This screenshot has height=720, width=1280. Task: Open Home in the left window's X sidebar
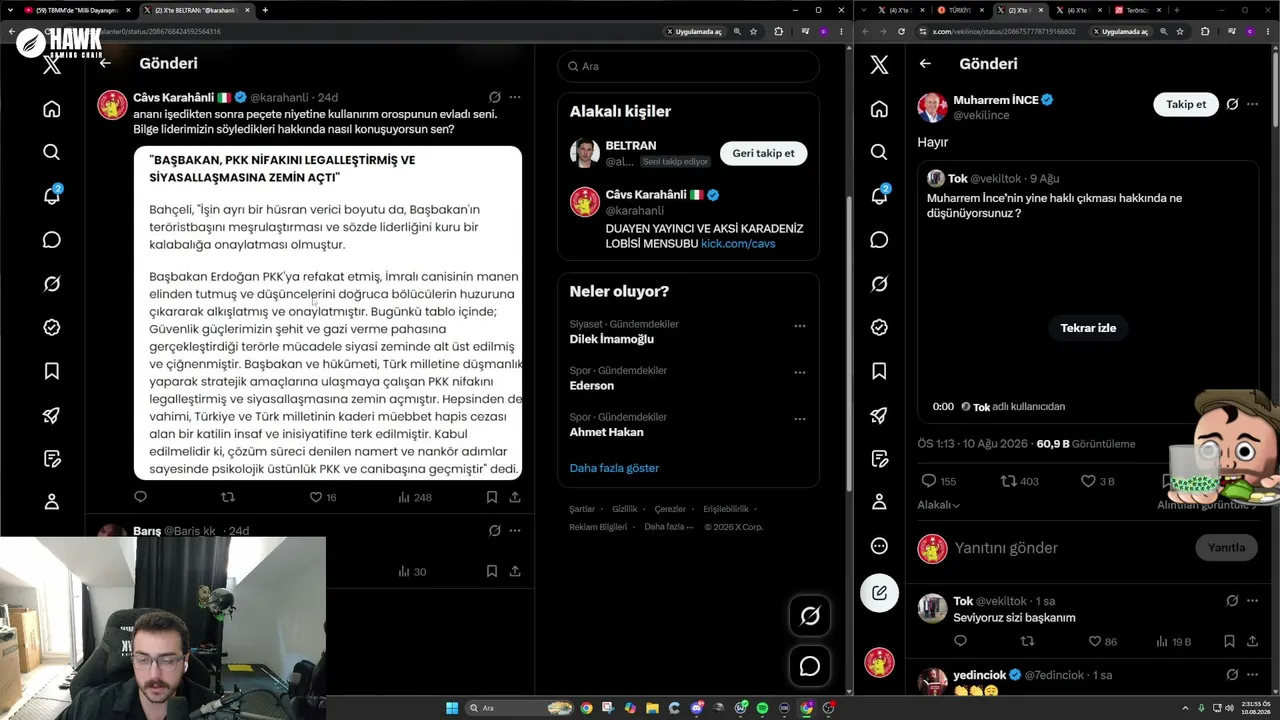(52, 108)
